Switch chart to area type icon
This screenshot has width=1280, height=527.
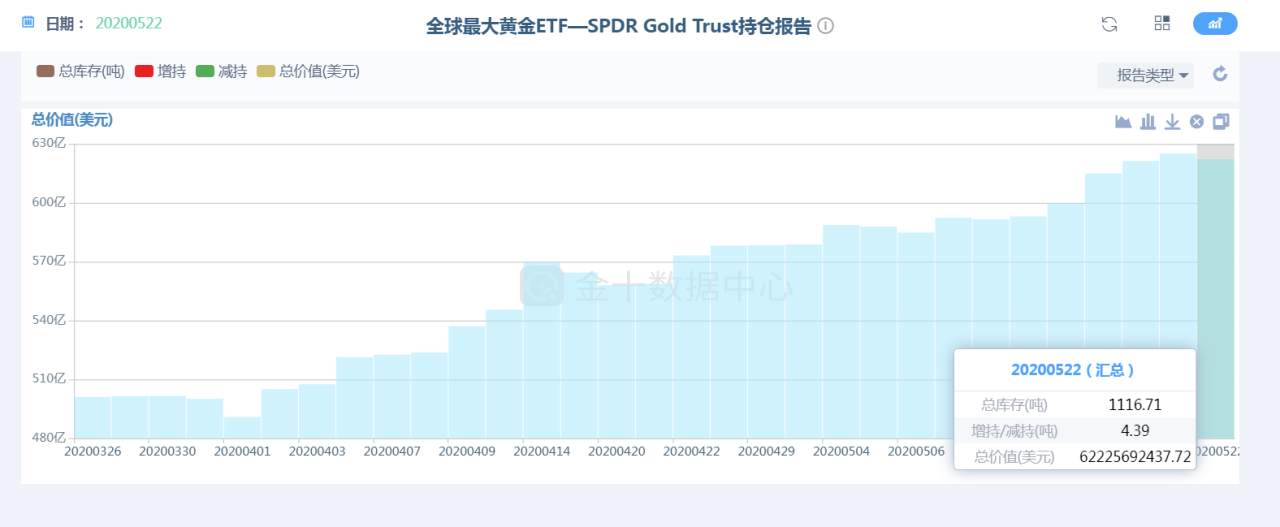(1124, 122)
